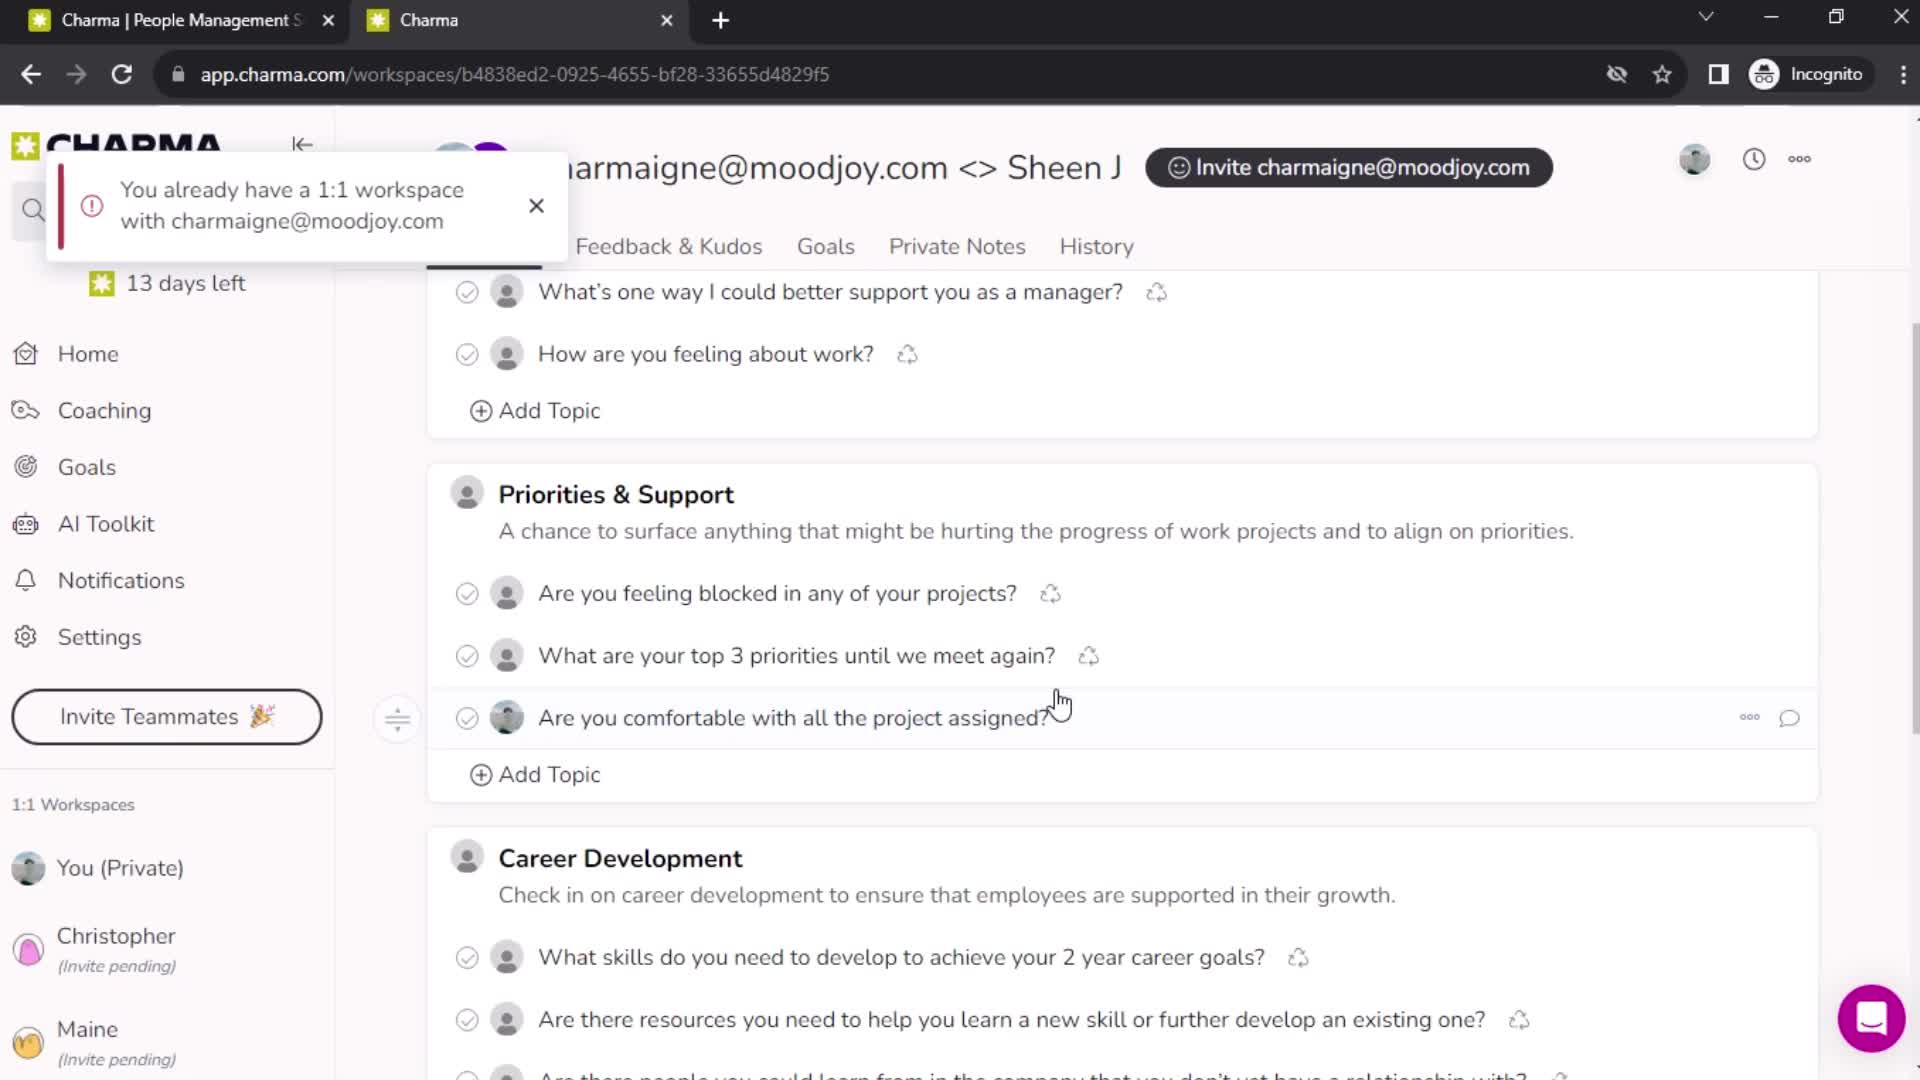The height and width of the screenshot is (1080, 1920).
Task: Bookmark this page with star icon
Action: click(1662, 74)
